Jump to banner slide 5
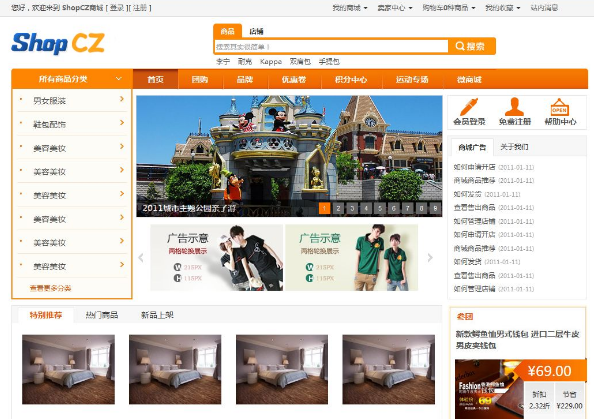594x419 pixels. 380,208
